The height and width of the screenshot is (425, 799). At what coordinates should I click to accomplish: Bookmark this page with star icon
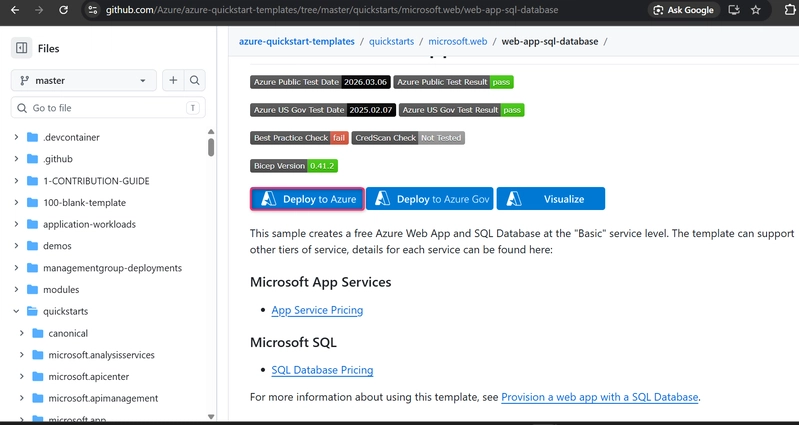(756, 10)
